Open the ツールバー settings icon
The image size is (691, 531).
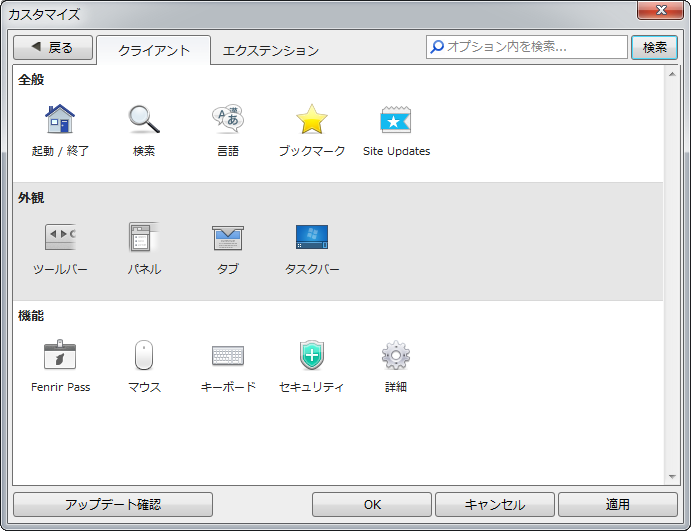coord(60,237)
